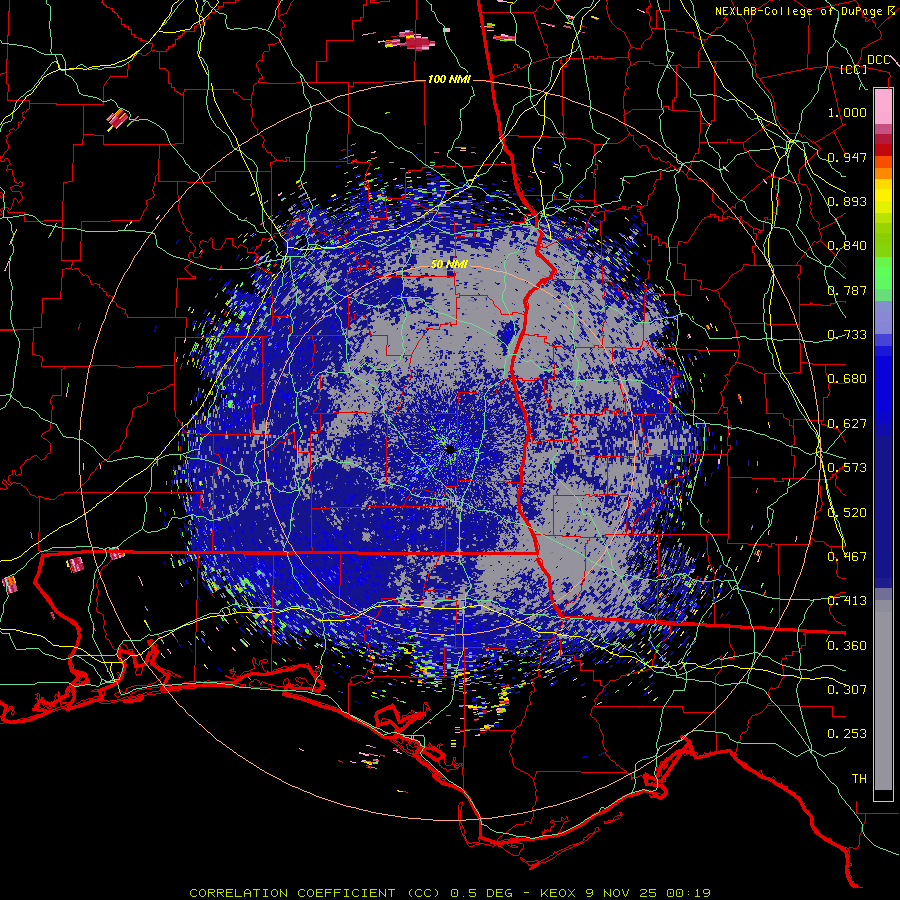This screenshot has height=900, width=900.
Task: Pick the pink segment of the color bar
Action: pyautogui.click(x=883, y=106)
